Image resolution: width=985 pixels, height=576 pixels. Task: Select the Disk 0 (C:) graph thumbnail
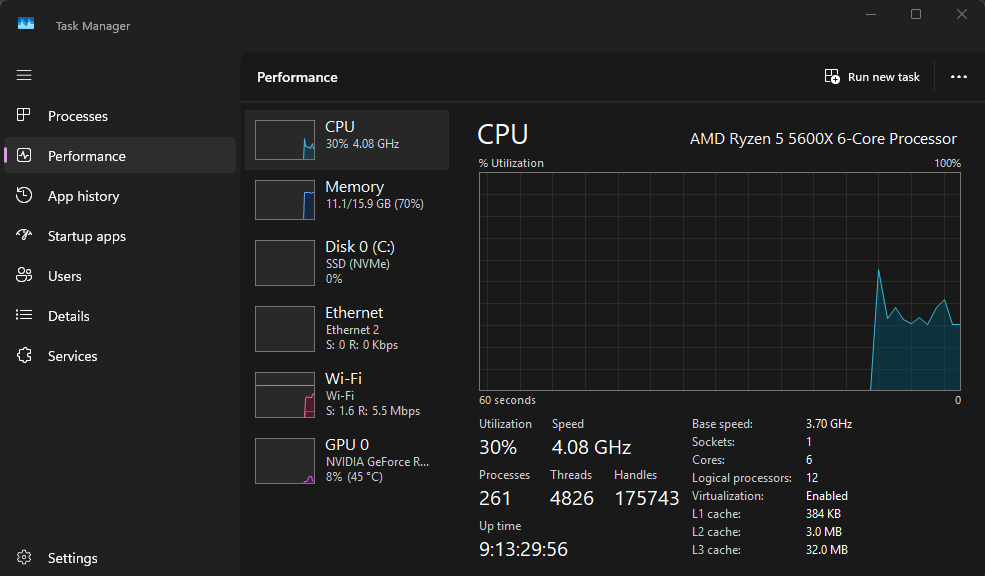(x=285, y=263)
